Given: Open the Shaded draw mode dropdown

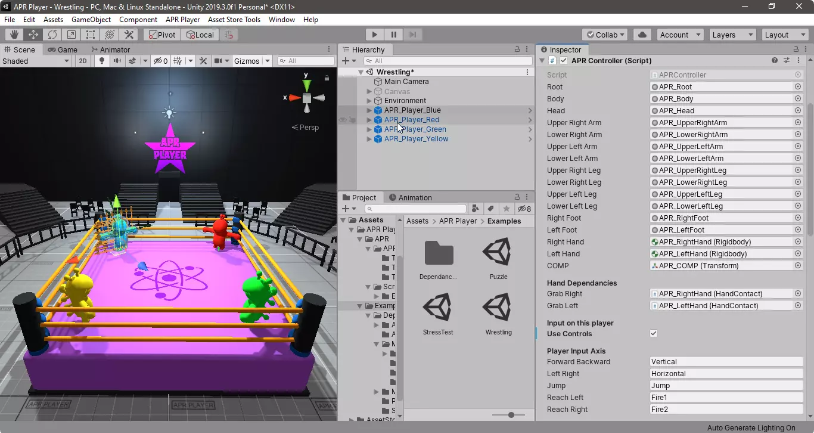Looking at the screenshot, I should [35, 60].
